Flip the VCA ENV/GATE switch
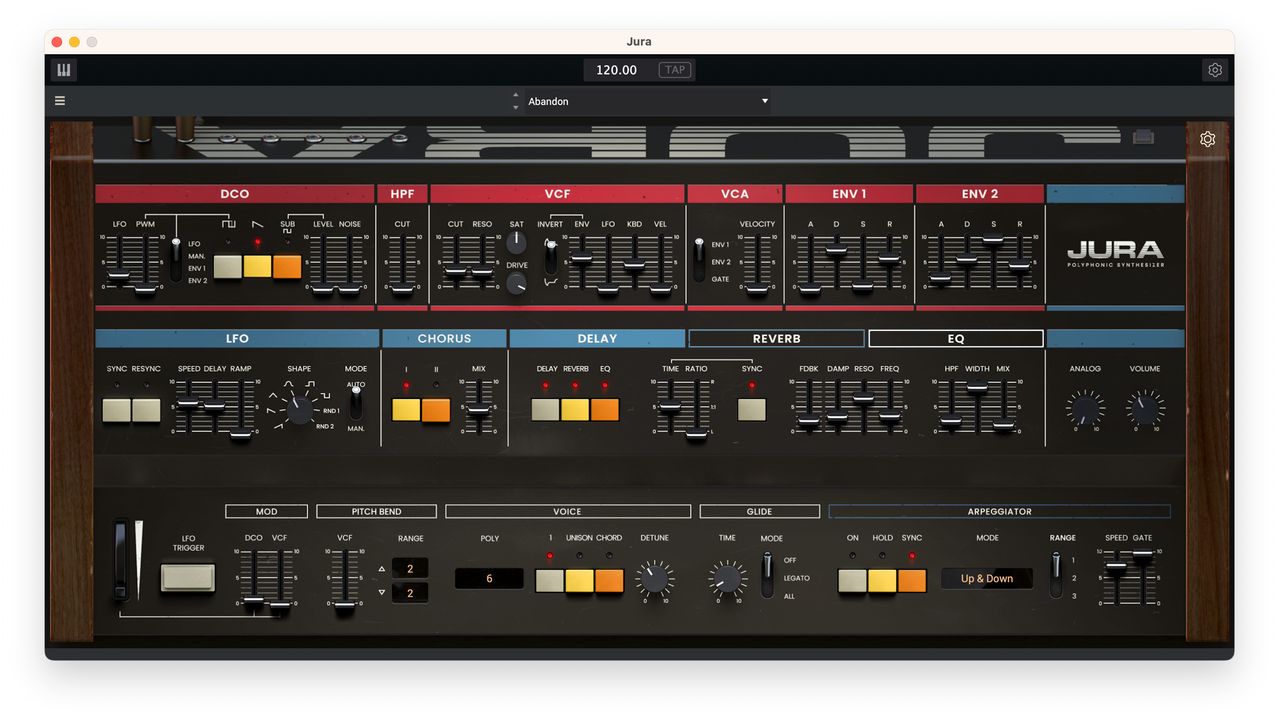The height and width of the screenshot is (720, 1280). (x=699, y=260)
